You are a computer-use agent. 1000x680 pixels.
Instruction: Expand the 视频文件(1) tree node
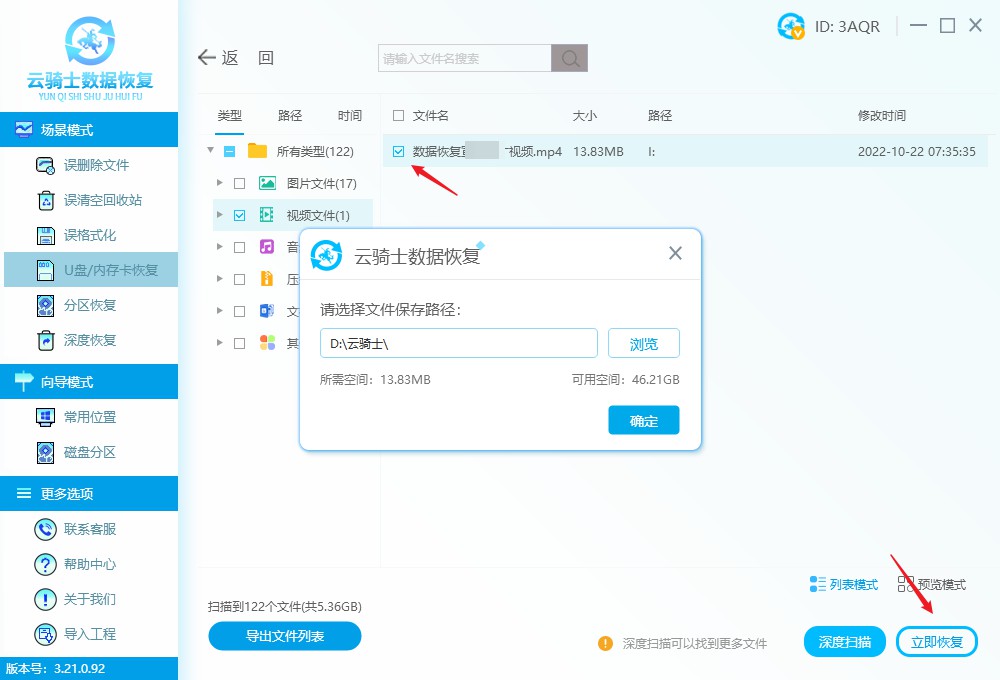219,215
